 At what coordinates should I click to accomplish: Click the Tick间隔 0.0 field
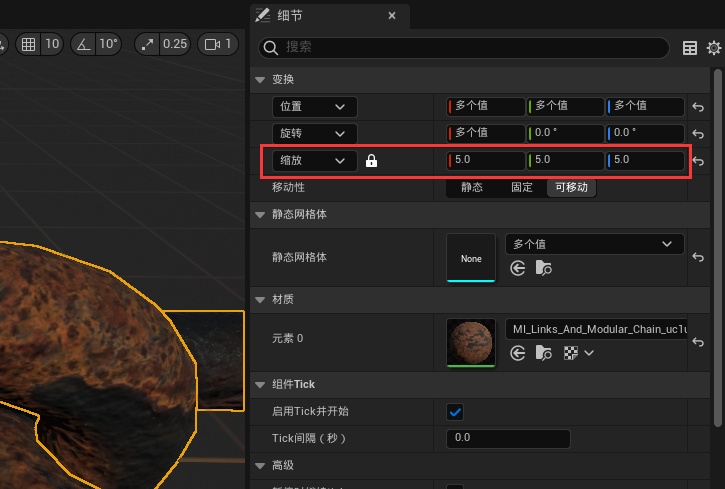pos(508,438)
